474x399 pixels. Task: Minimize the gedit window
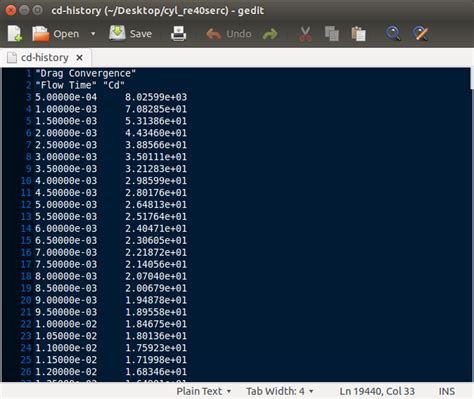coord(24,10)
